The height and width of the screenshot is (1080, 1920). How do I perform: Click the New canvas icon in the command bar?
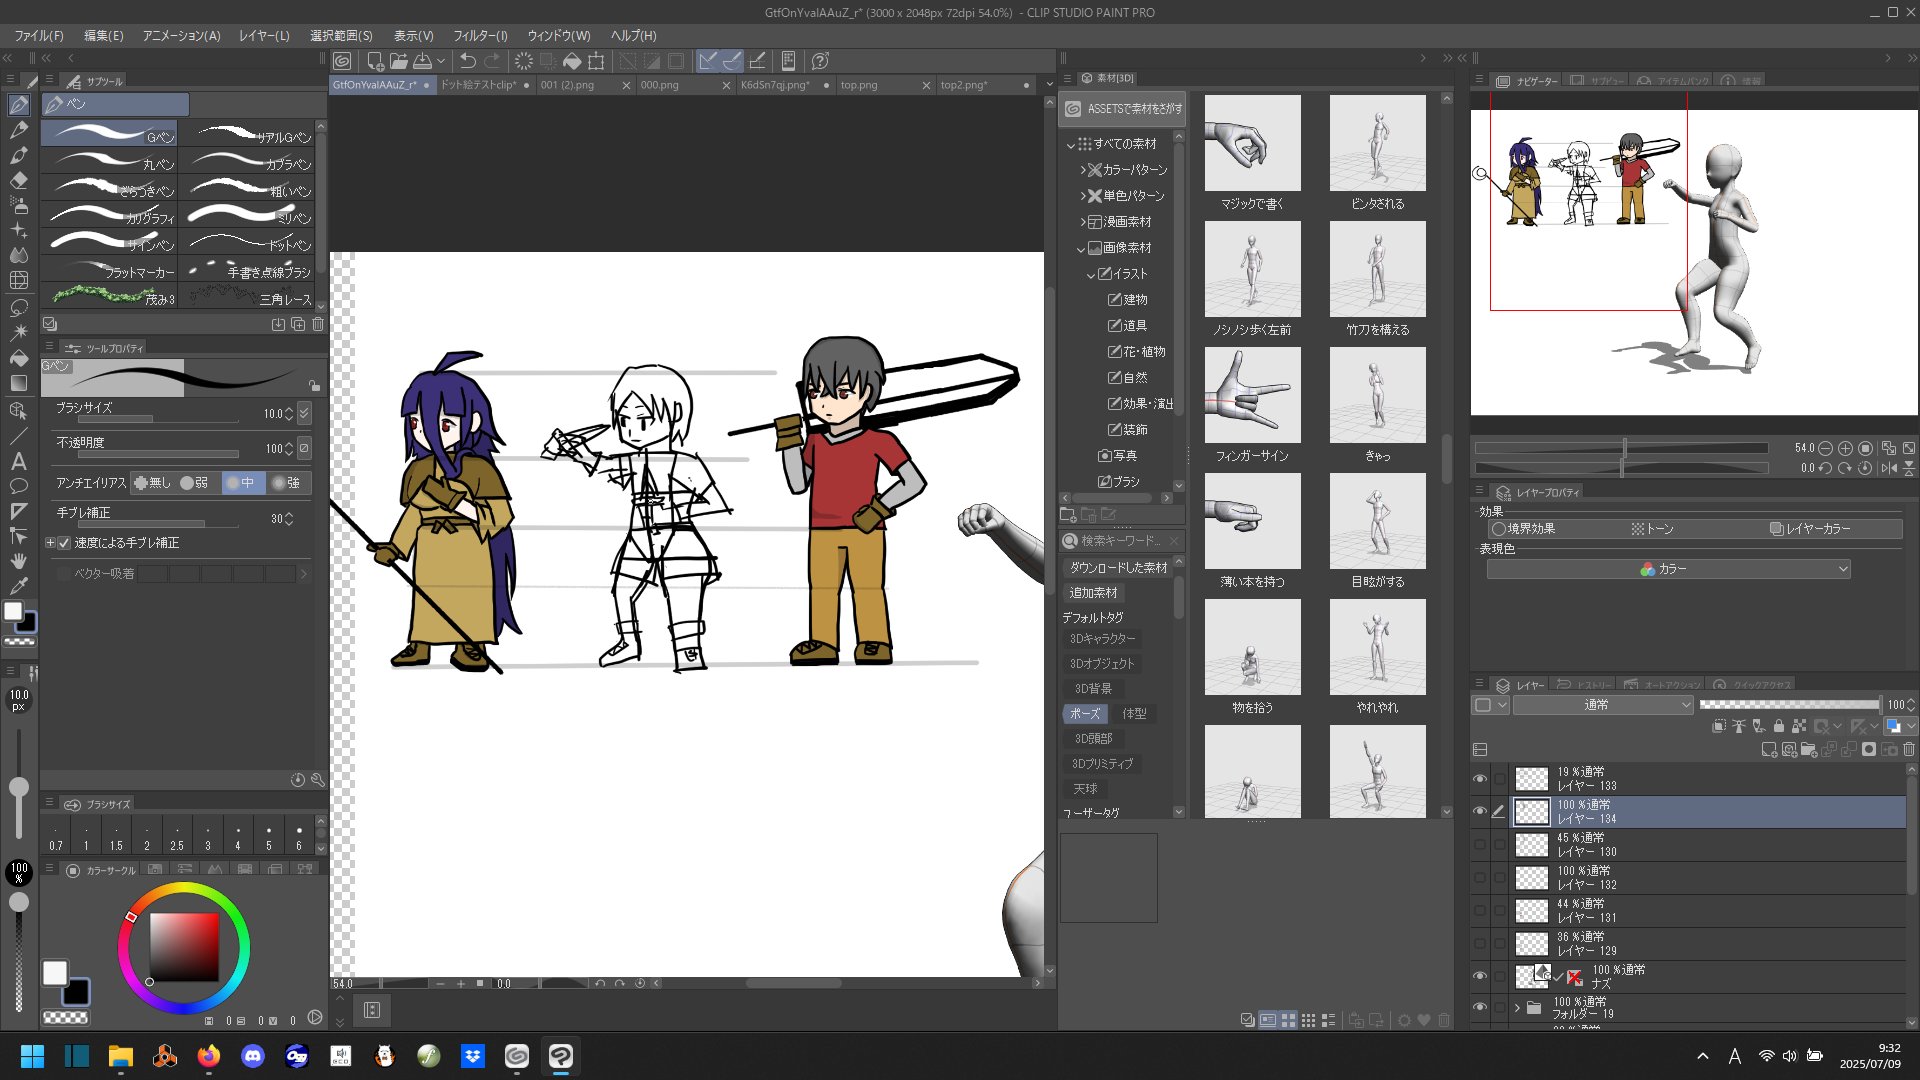click(x=375, y=61)
